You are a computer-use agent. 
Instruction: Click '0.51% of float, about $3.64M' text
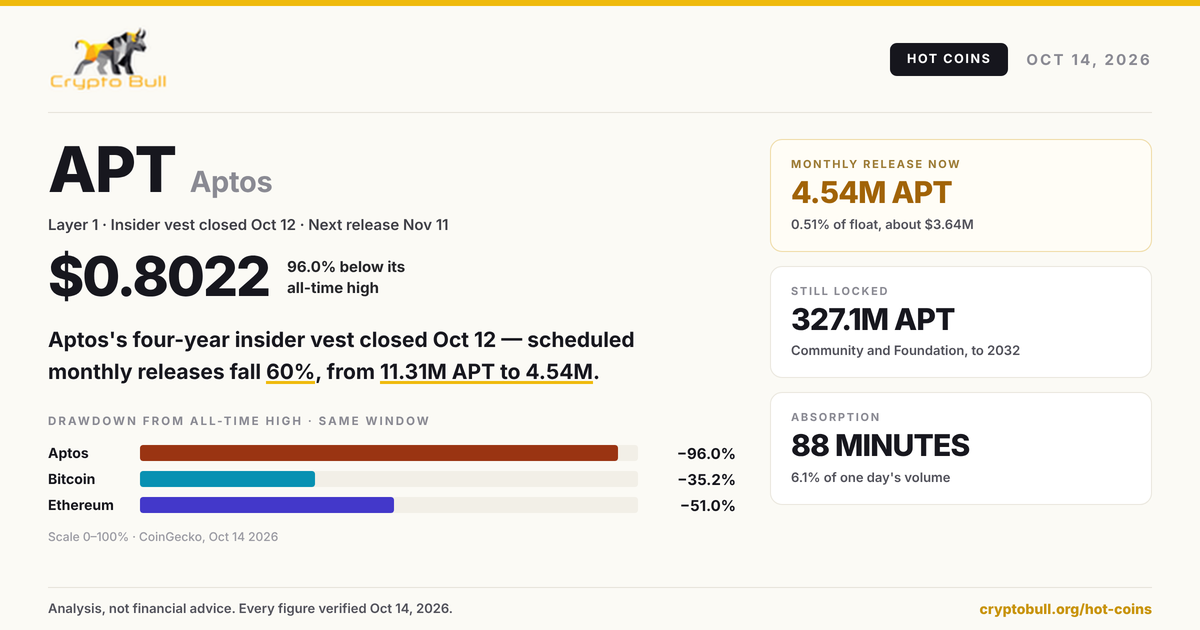point(882,224)
